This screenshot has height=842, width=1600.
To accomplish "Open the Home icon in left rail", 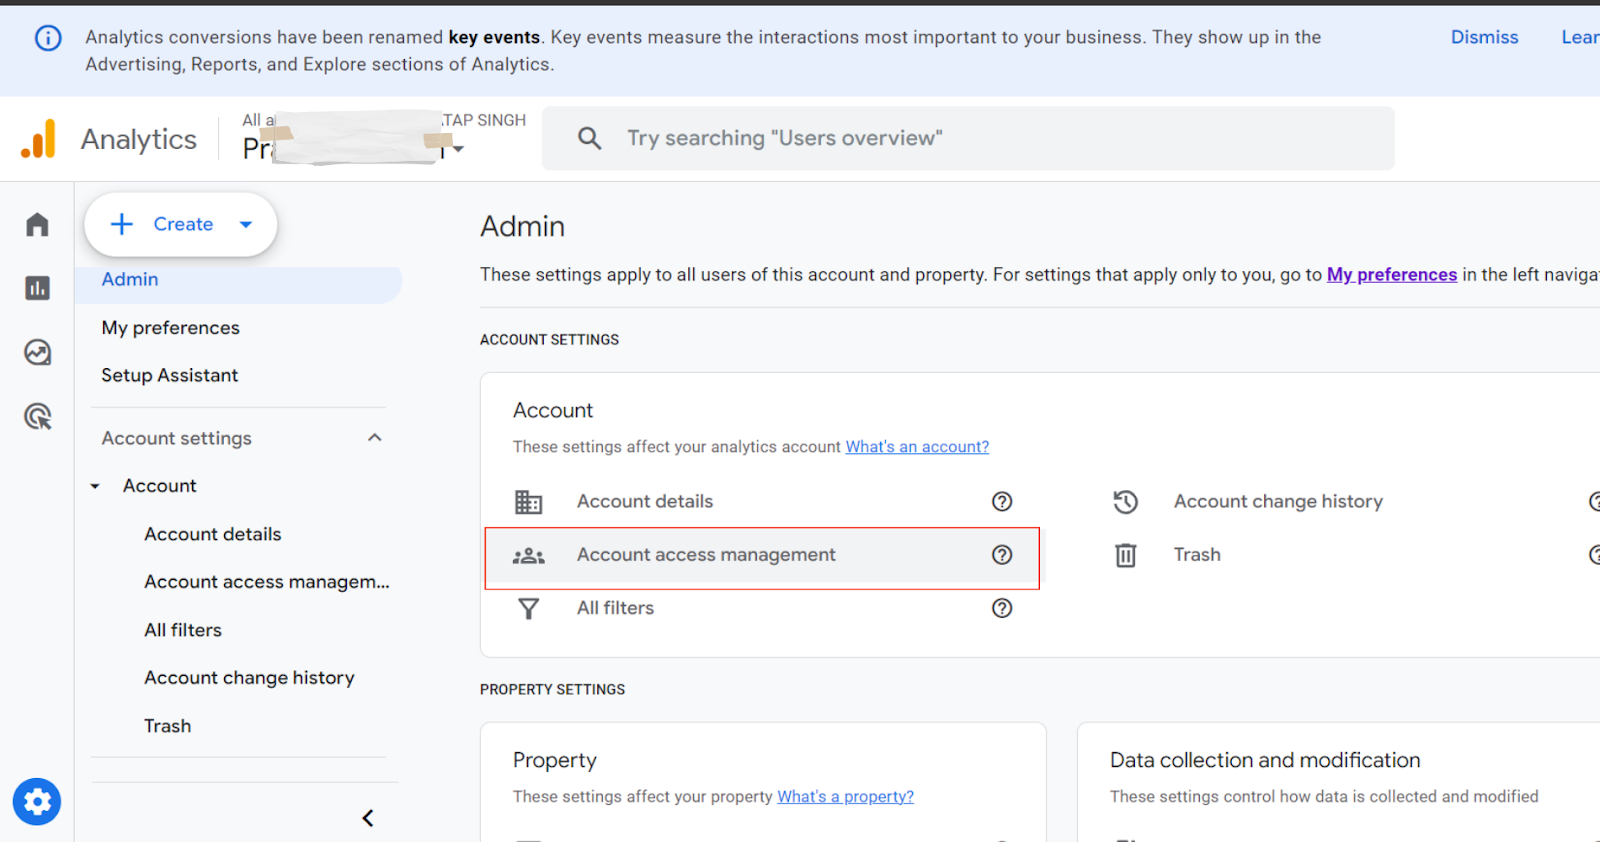I will click(37, 224).
